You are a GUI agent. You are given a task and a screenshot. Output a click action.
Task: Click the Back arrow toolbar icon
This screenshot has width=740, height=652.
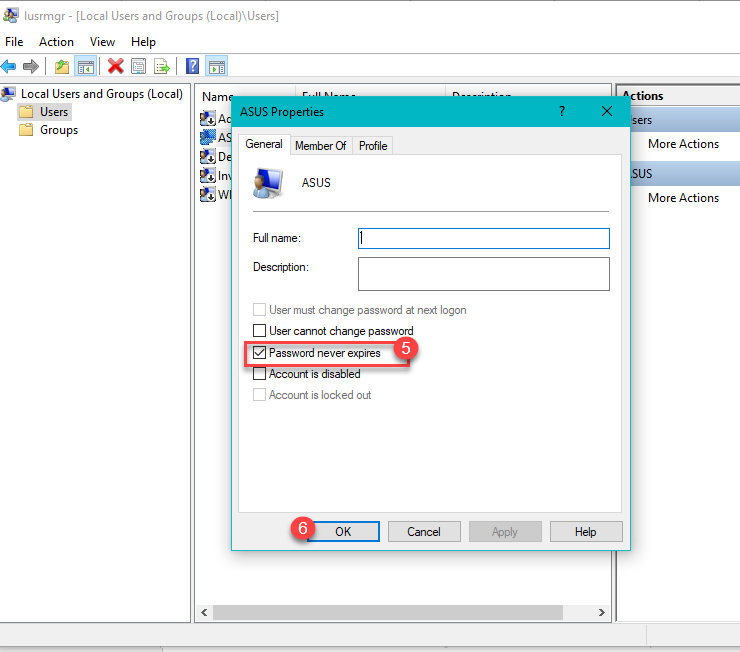pyautogui.click(x=8, y=66)
